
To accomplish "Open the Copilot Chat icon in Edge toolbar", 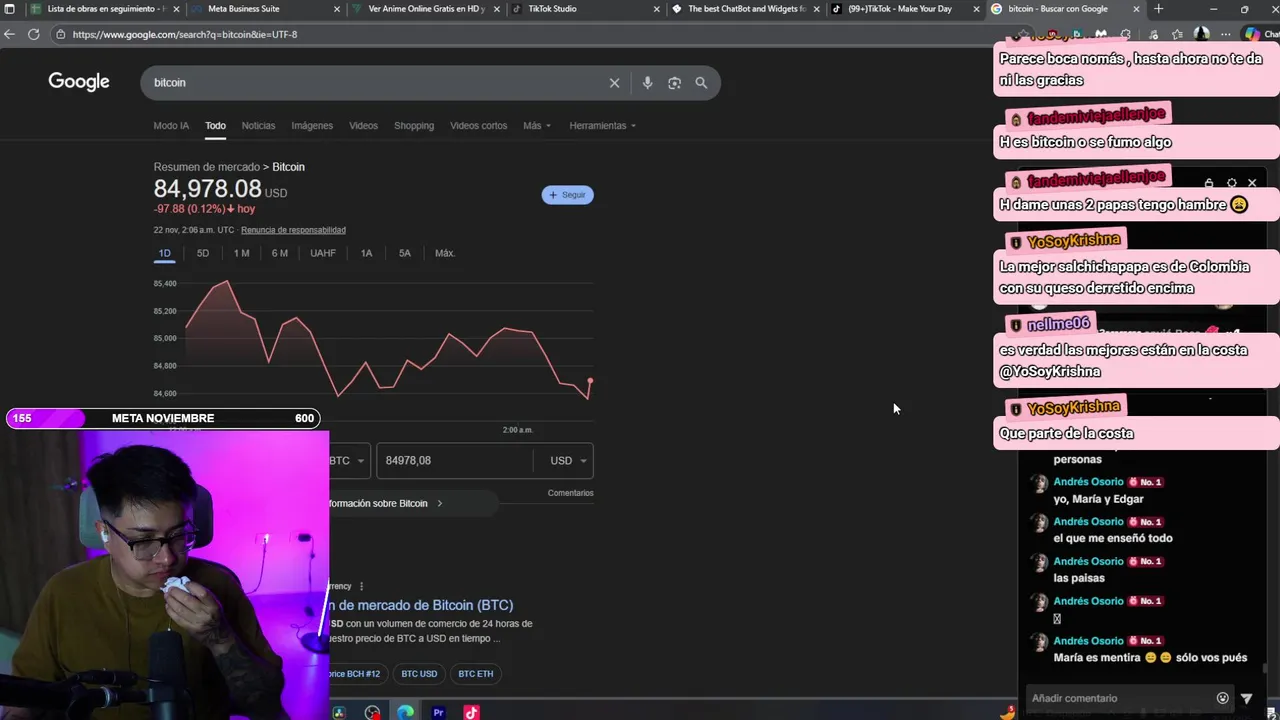I will click(1252, 34).
